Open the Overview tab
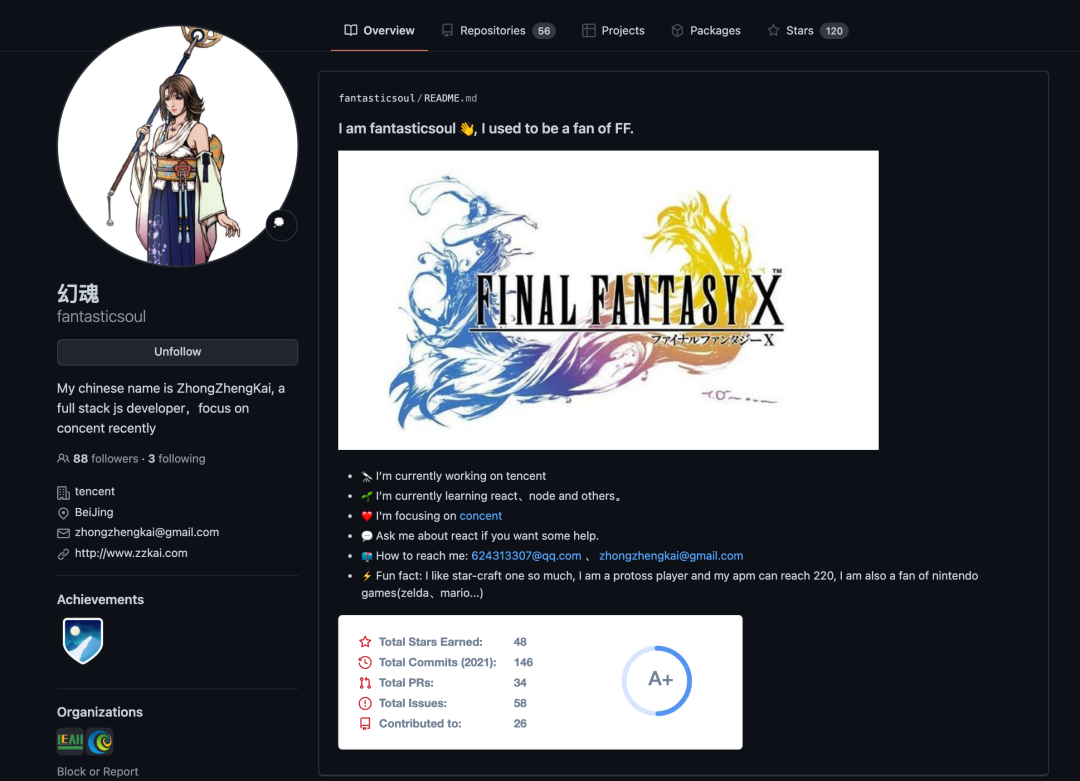The height and width of the screenshot is (781, 1080). point(379,30)
